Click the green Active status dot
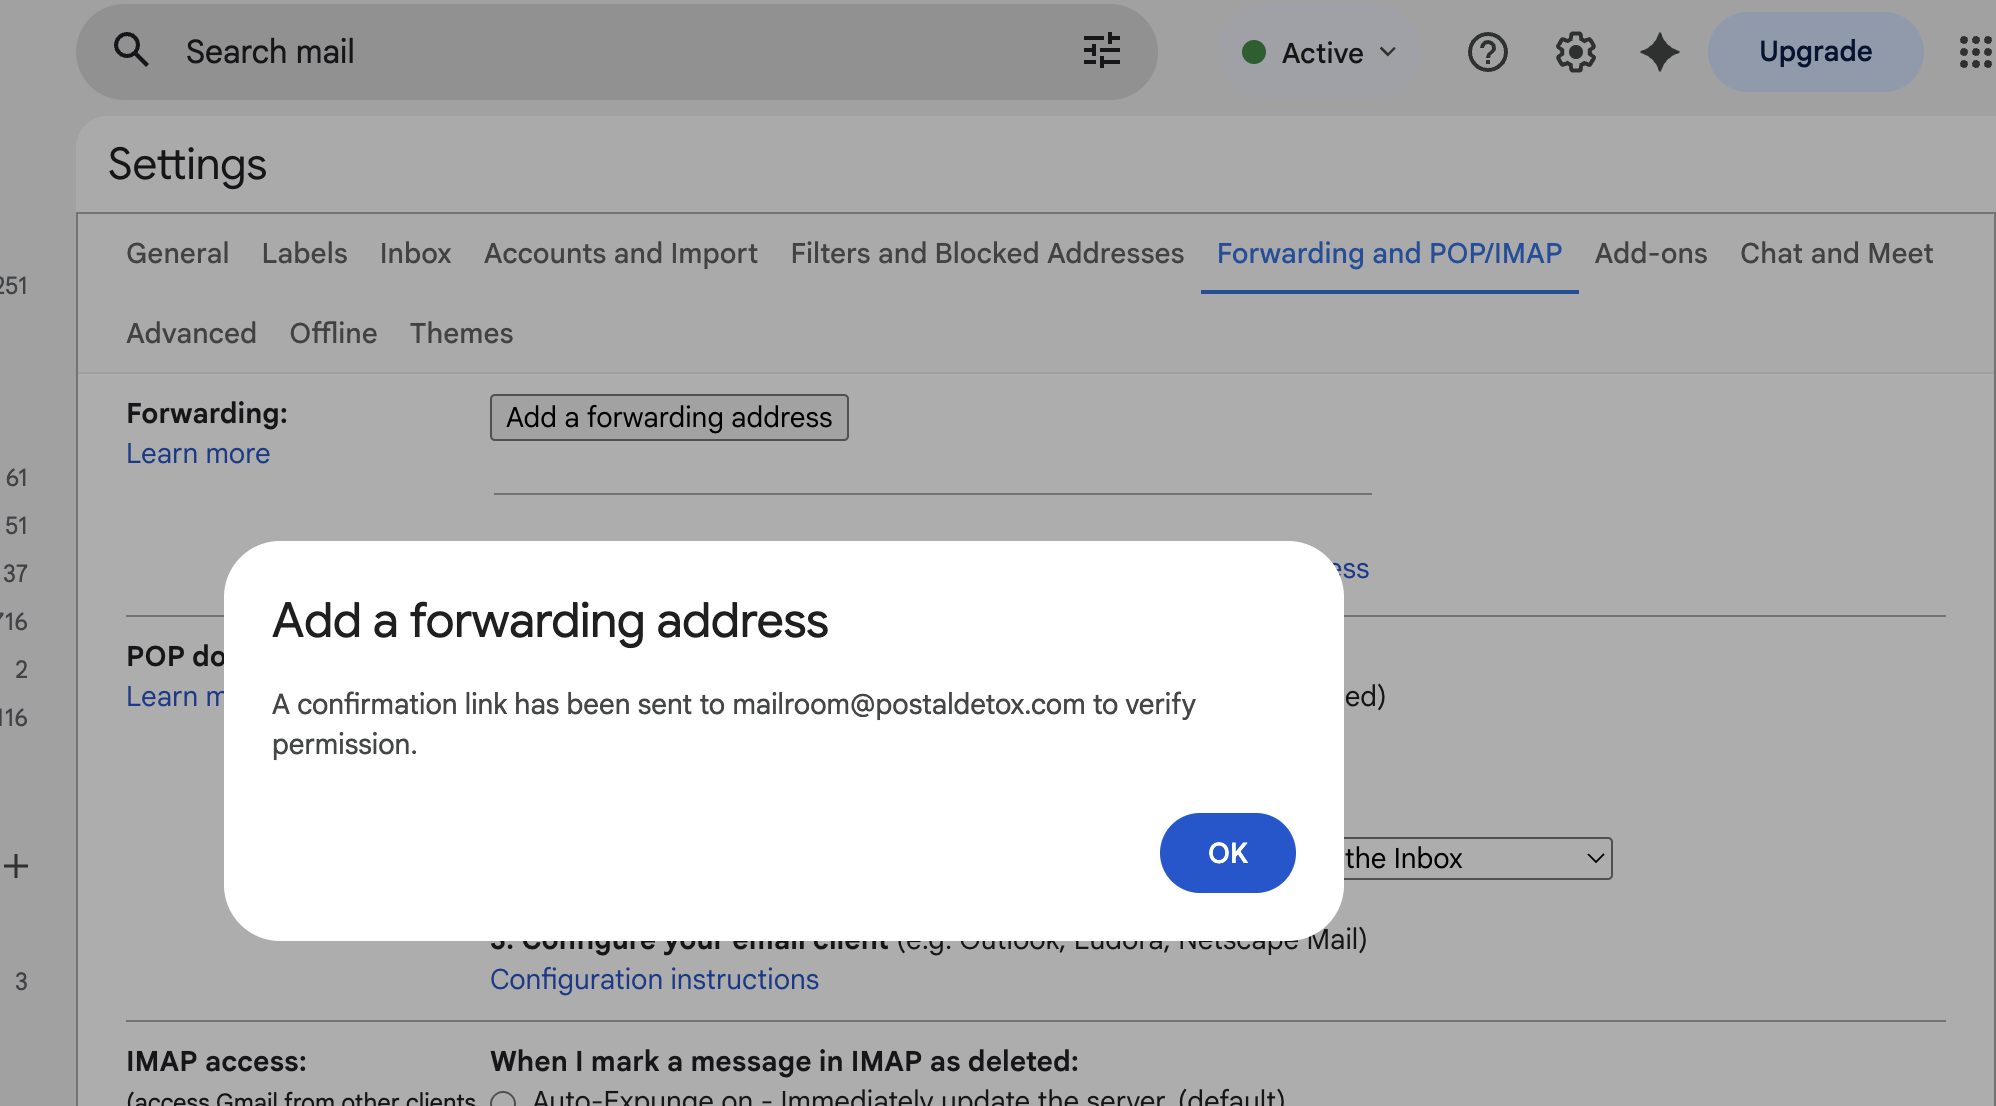Viewport: 1996px width, 1106px height. (x=1254, y=52)
